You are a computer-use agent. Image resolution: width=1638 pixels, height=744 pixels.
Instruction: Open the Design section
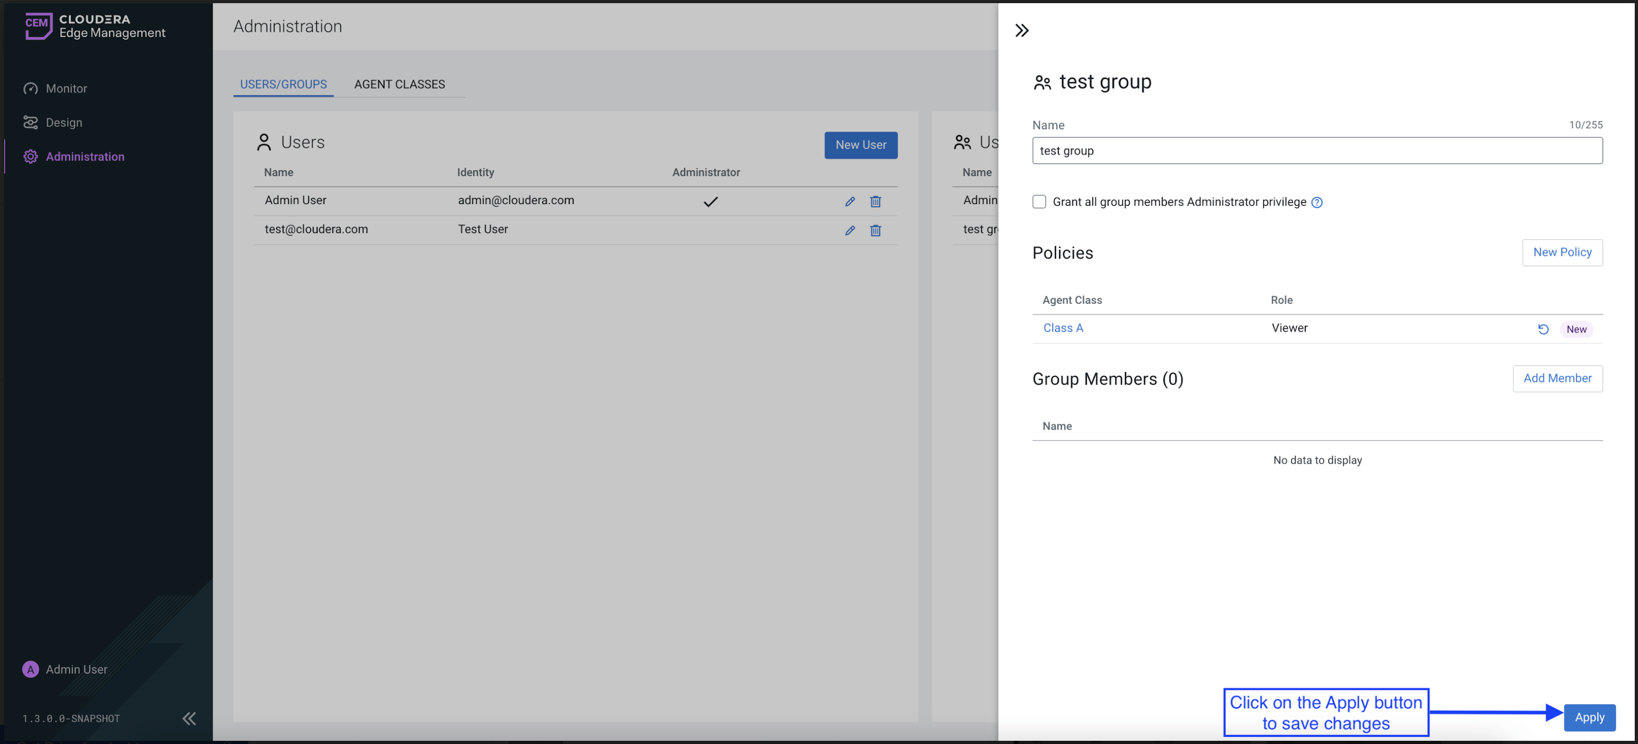(x=64, y=123)
